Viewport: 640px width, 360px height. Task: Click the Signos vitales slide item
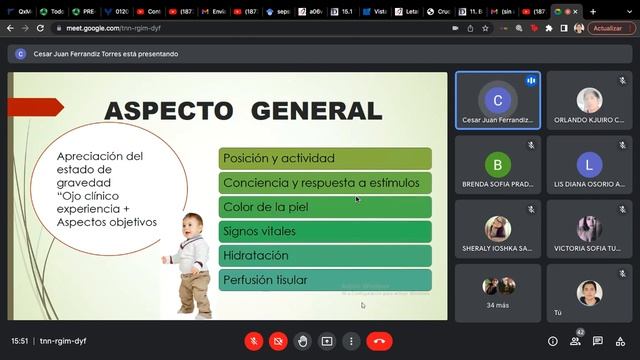[325, 231]
